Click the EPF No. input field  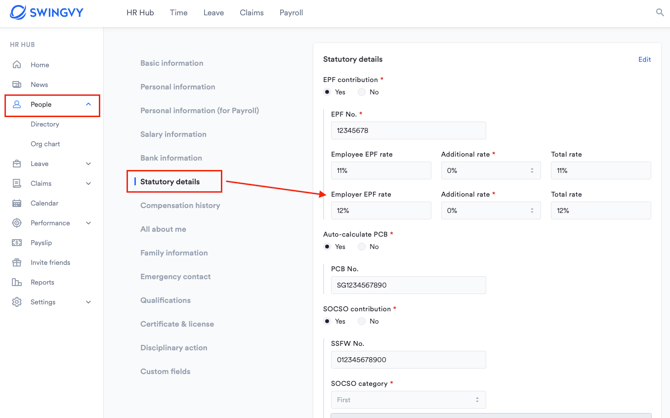(408, 131)
